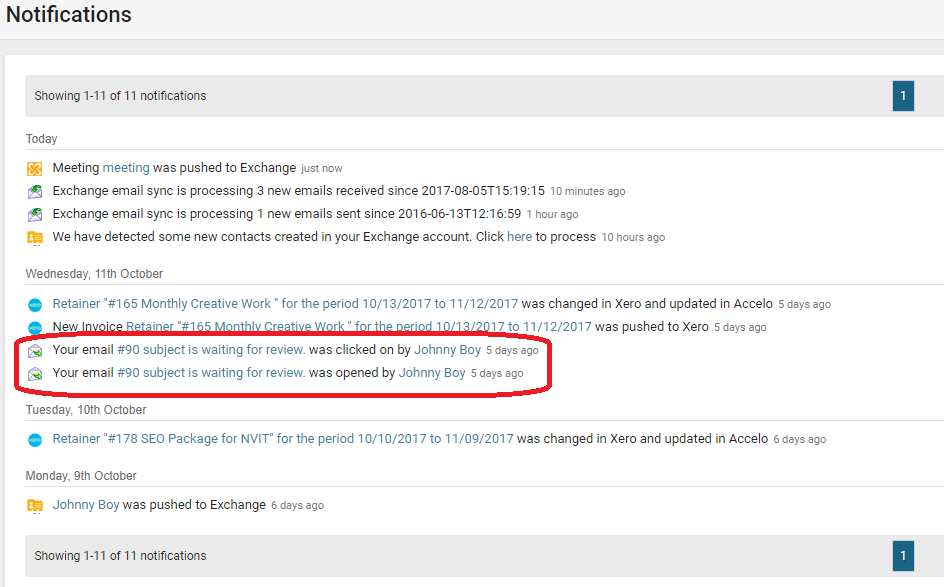Open Johnny Boy from the email clicked notification

pos(447,349)
